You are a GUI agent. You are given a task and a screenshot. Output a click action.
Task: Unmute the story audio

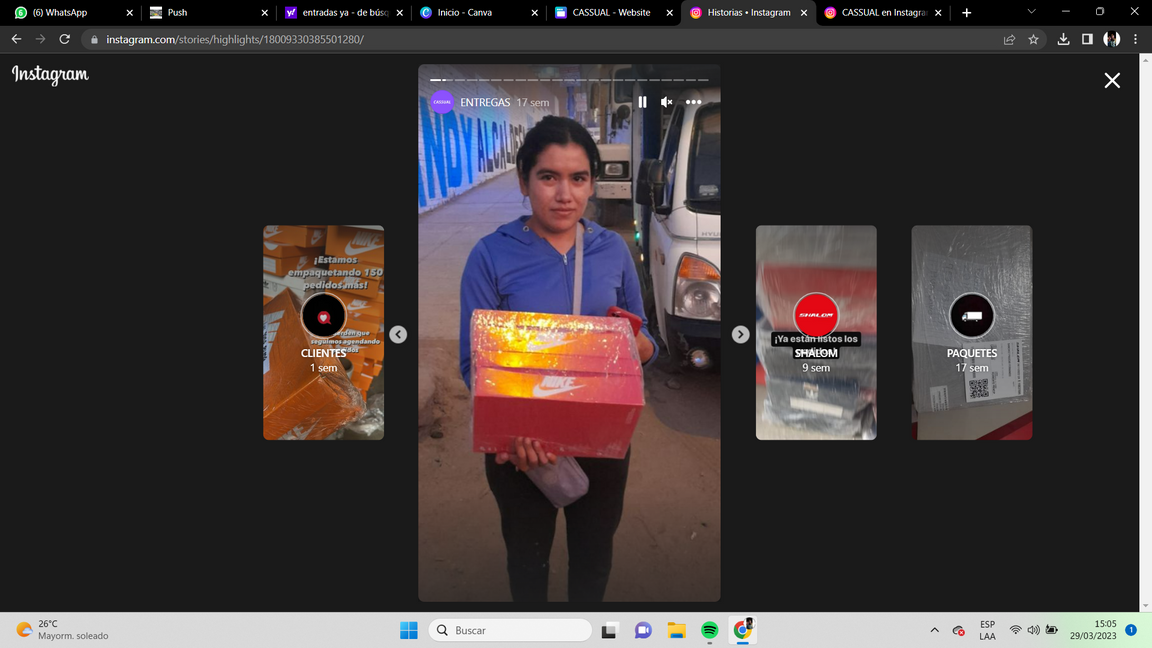point(667,102)
